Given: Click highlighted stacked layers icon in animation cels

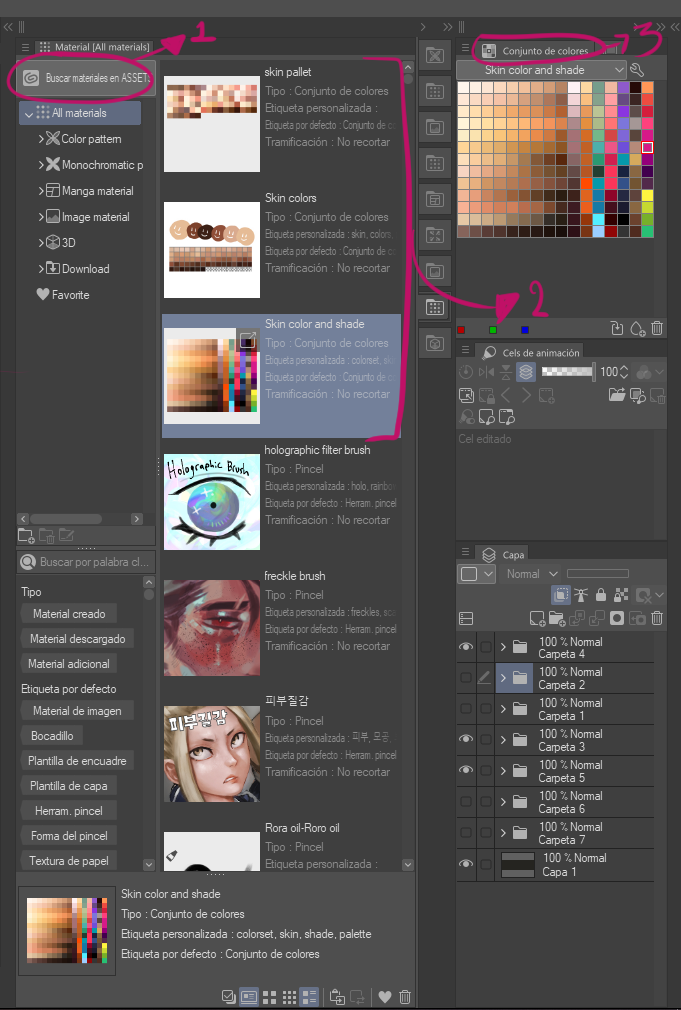Looking at the screenshot, I should [526, 372].
